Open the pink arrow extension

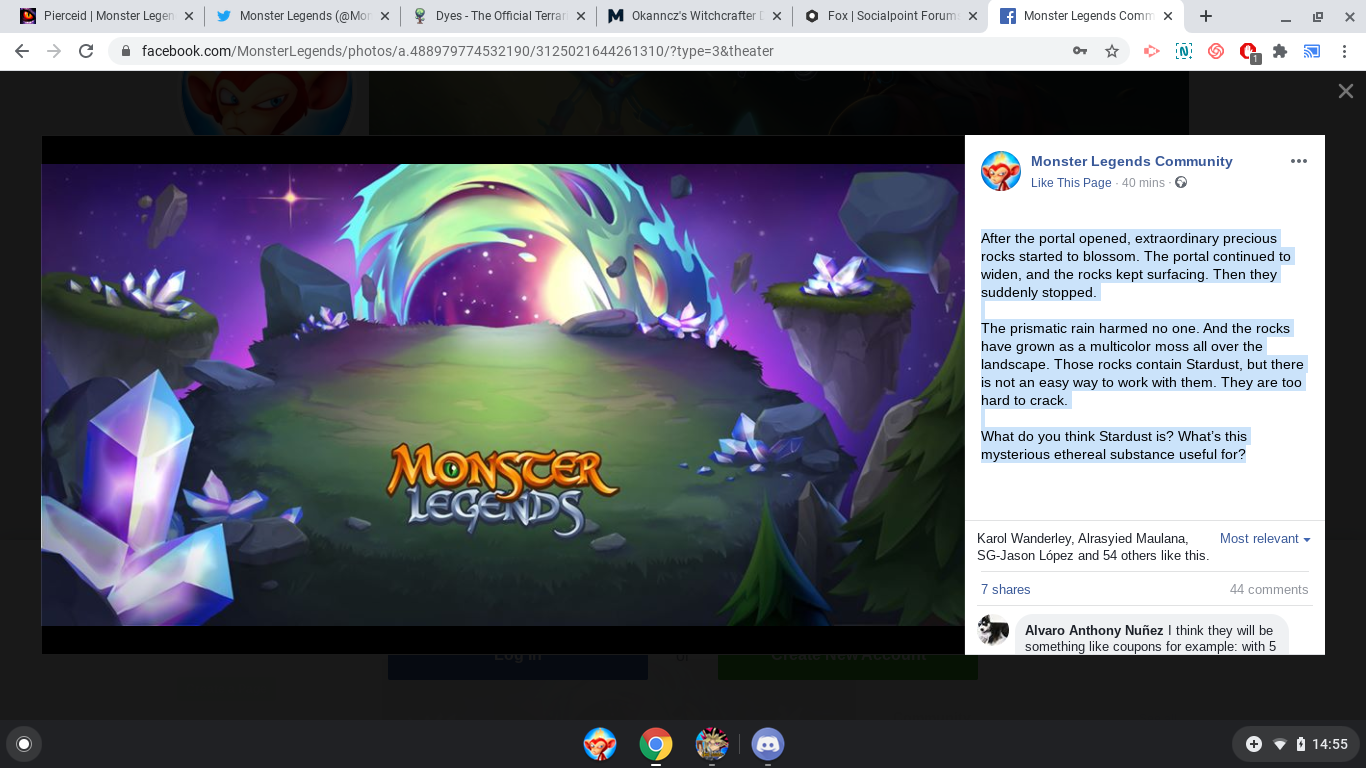click(1152, 51)
